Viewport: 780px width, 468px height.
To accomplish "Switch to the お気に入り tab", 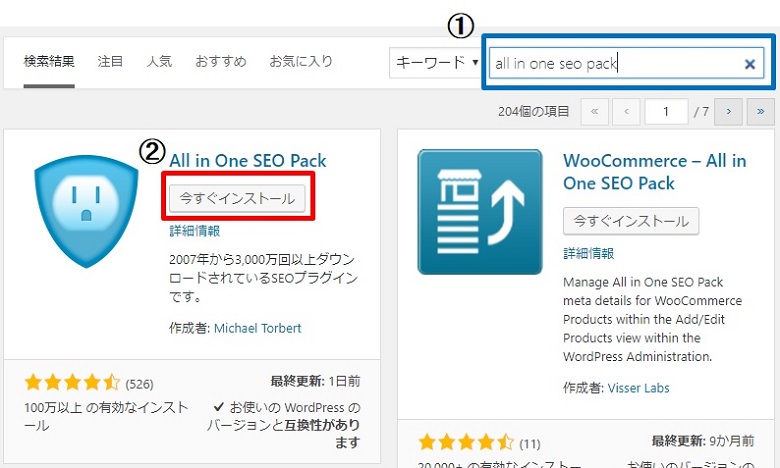I will point(301,62).
